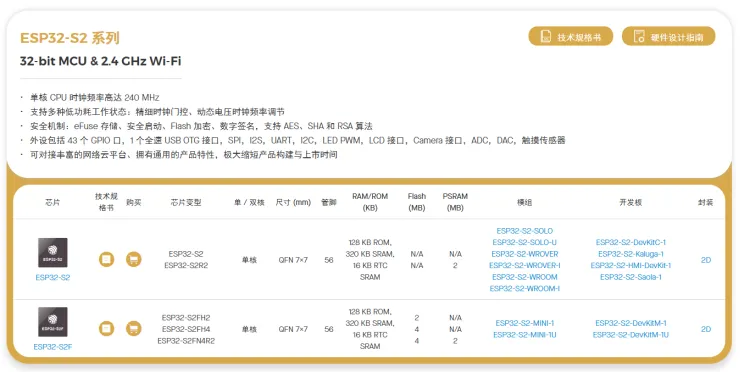Image resolution: width=750 pixels, height=372 pixels.
Task: Click the ESP32-S2FH4 variant text
Action: pyautogui.click(x=186, y=329)
